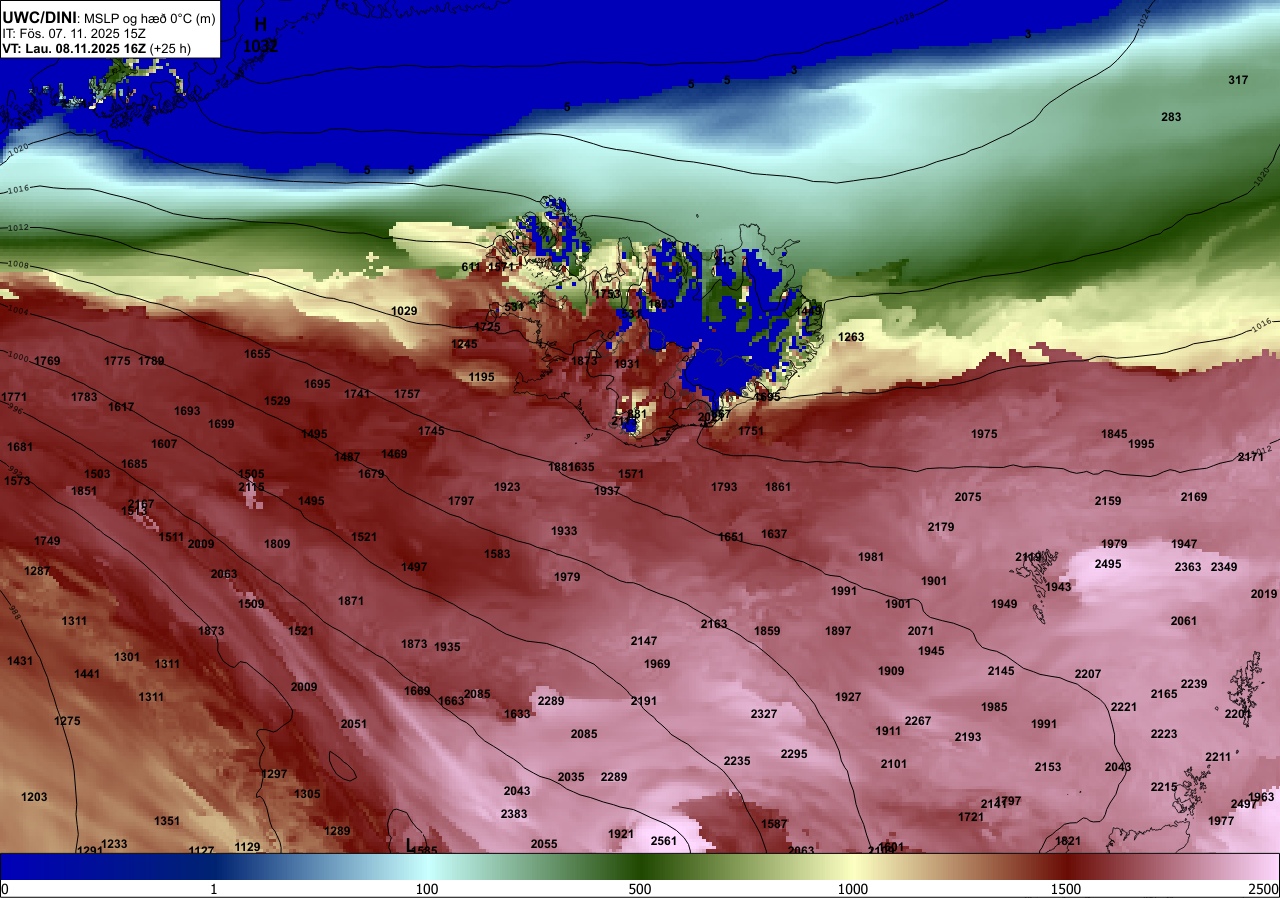
Task: Select the 1203 height value
Action: pyautogui.click(x=34, y=797)
